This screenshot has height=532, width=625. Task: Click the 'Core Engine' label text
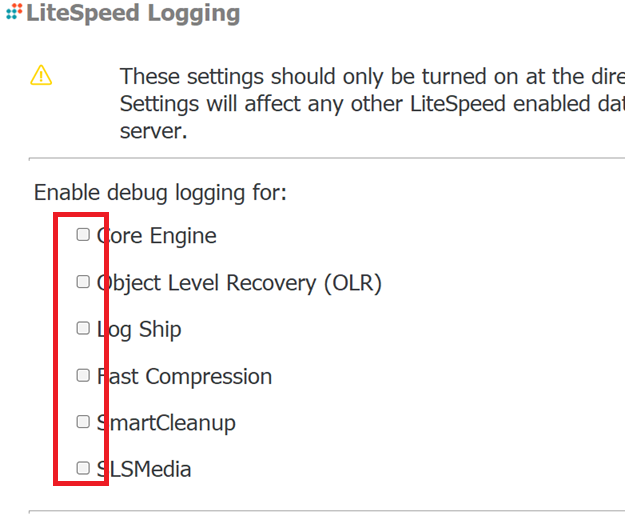tap(157, 236)
